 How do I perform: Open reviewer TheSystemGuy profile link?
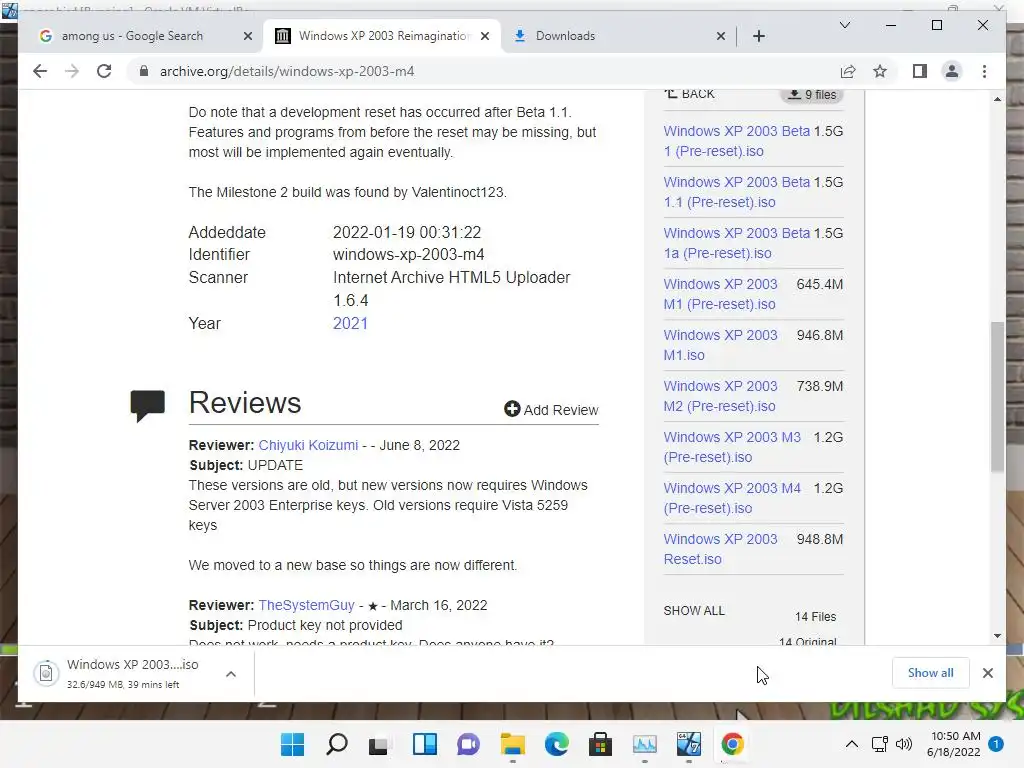tap(306, 605)
